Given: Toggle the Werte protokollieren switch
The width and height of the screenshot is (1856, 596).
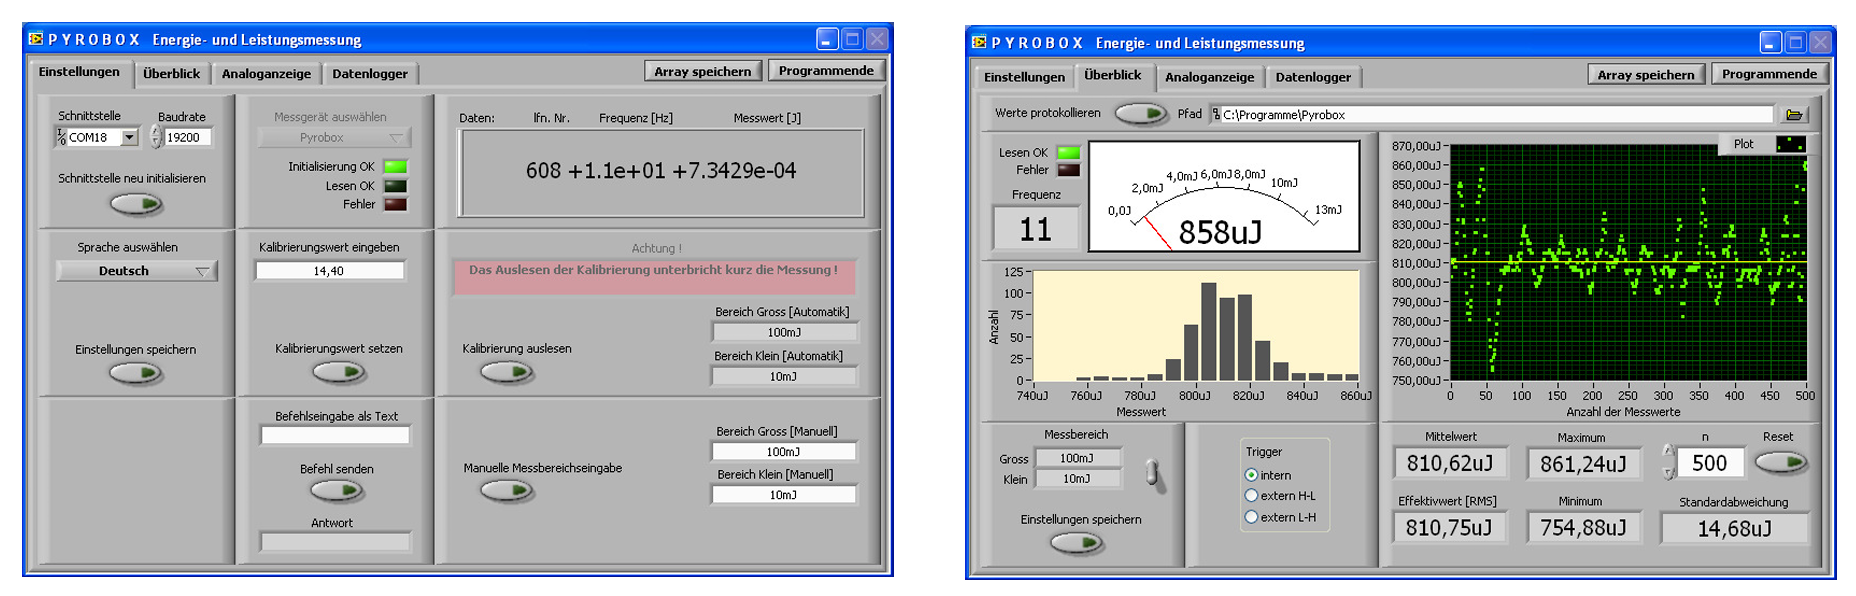Looking at the screenshot, I should click(x=1141, y=114).
